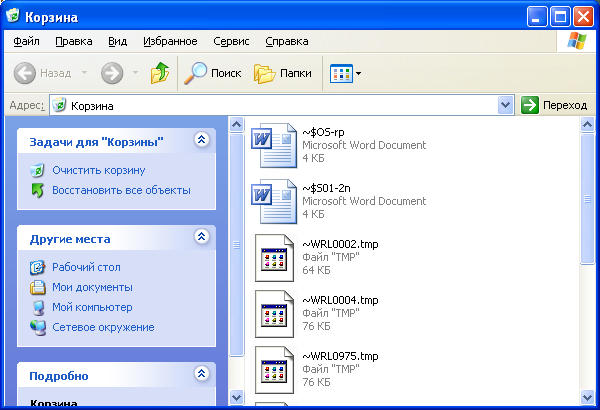Click the Forward green arrow icon
The image size is (600, 410).
pyautogui.click(x=112, y=73)
